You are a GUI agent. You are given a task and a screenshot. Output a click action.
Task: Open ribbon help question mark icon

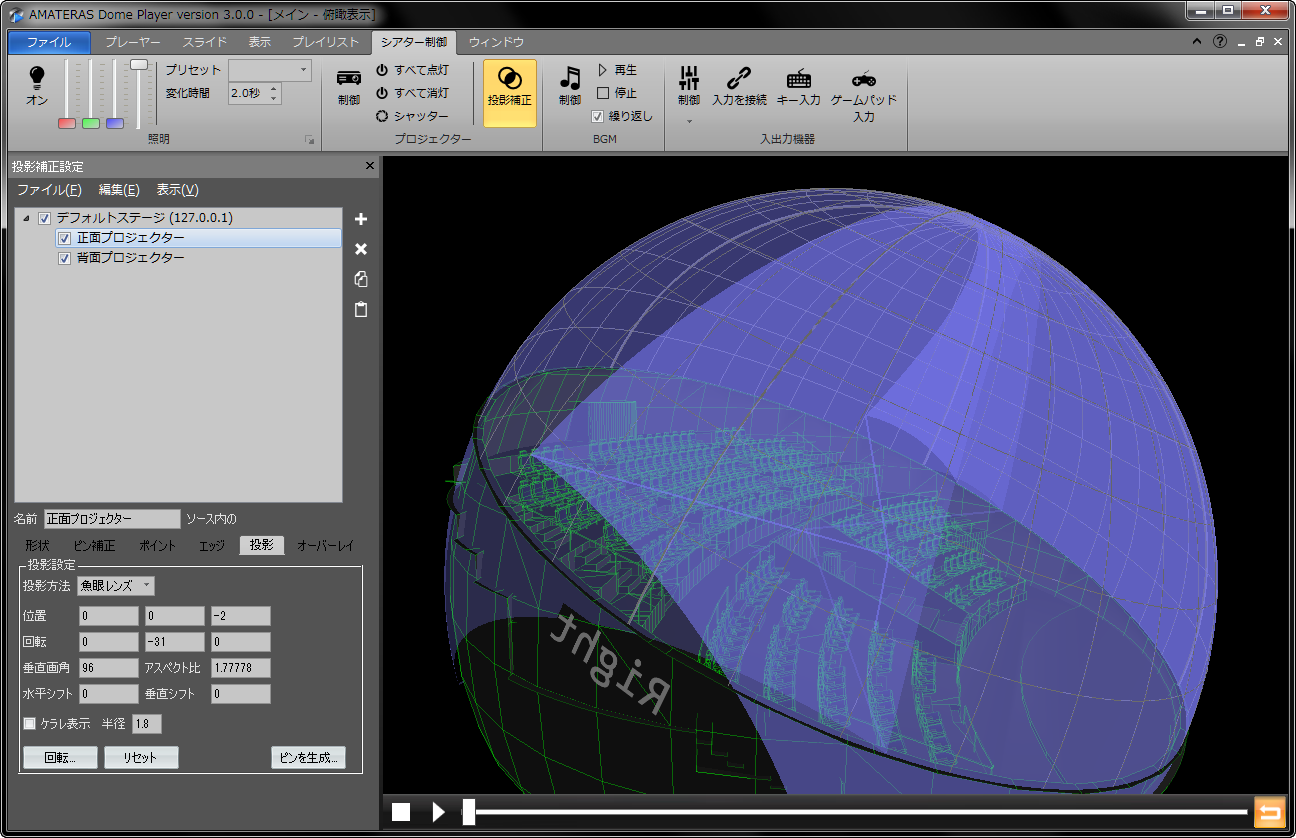click(1219, 42)
